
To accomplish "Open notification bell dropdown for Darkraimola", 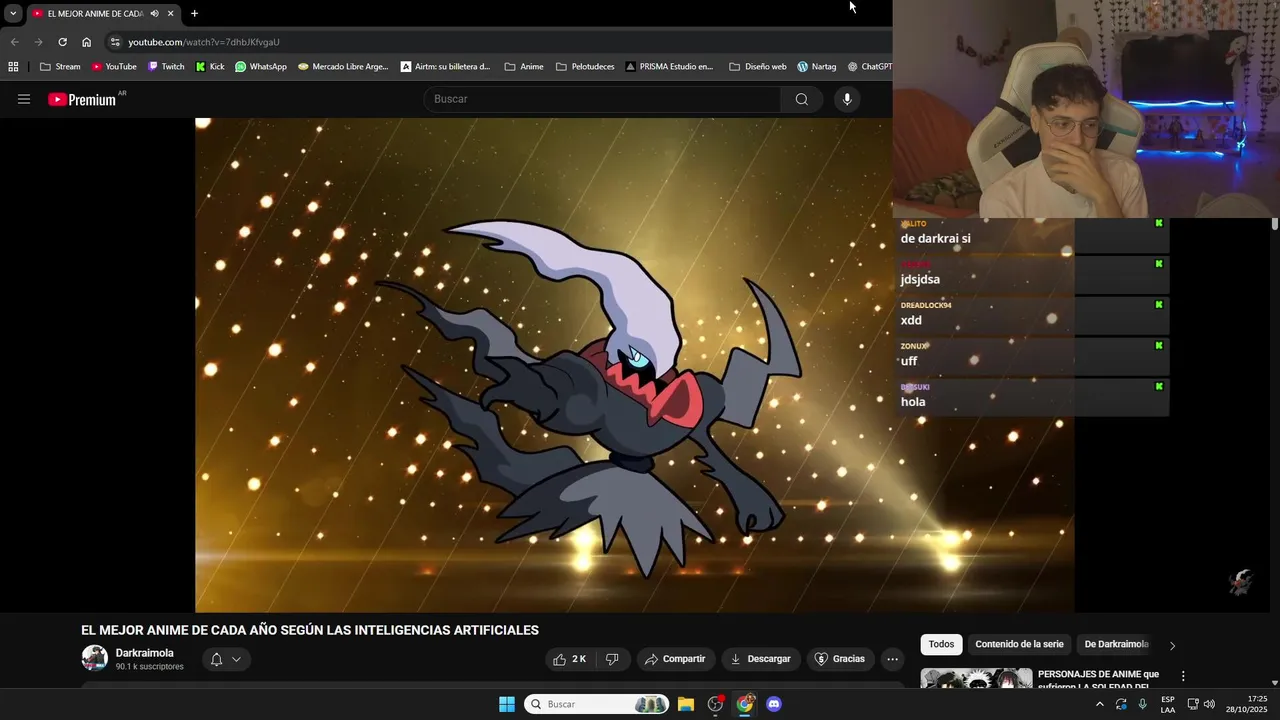I will coord(225,659).
